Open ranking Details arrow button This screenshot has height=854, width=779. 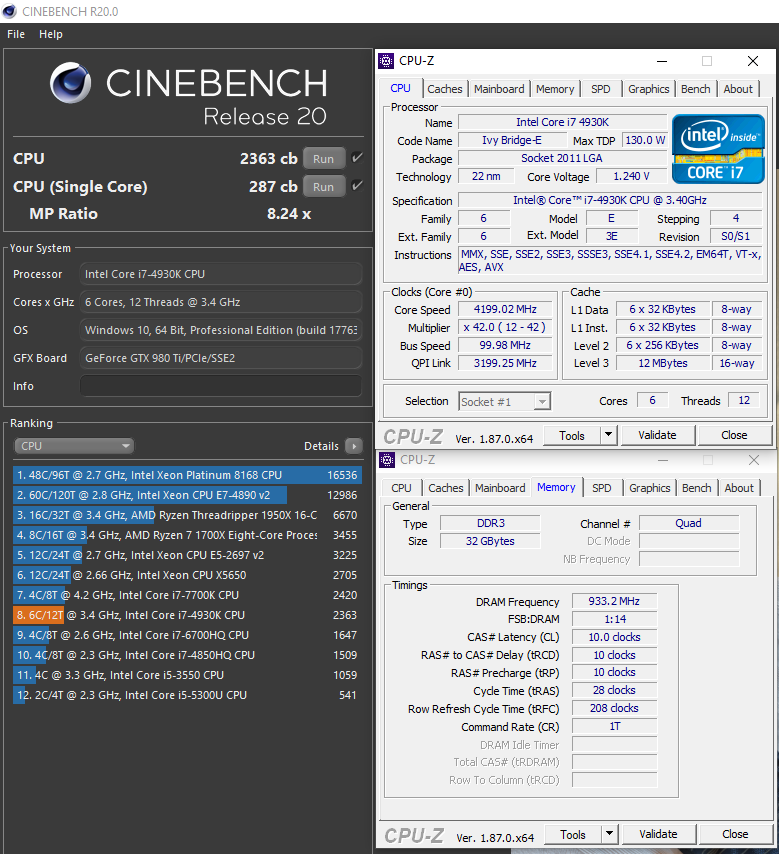pyautogui.click(x=354, y=446)
